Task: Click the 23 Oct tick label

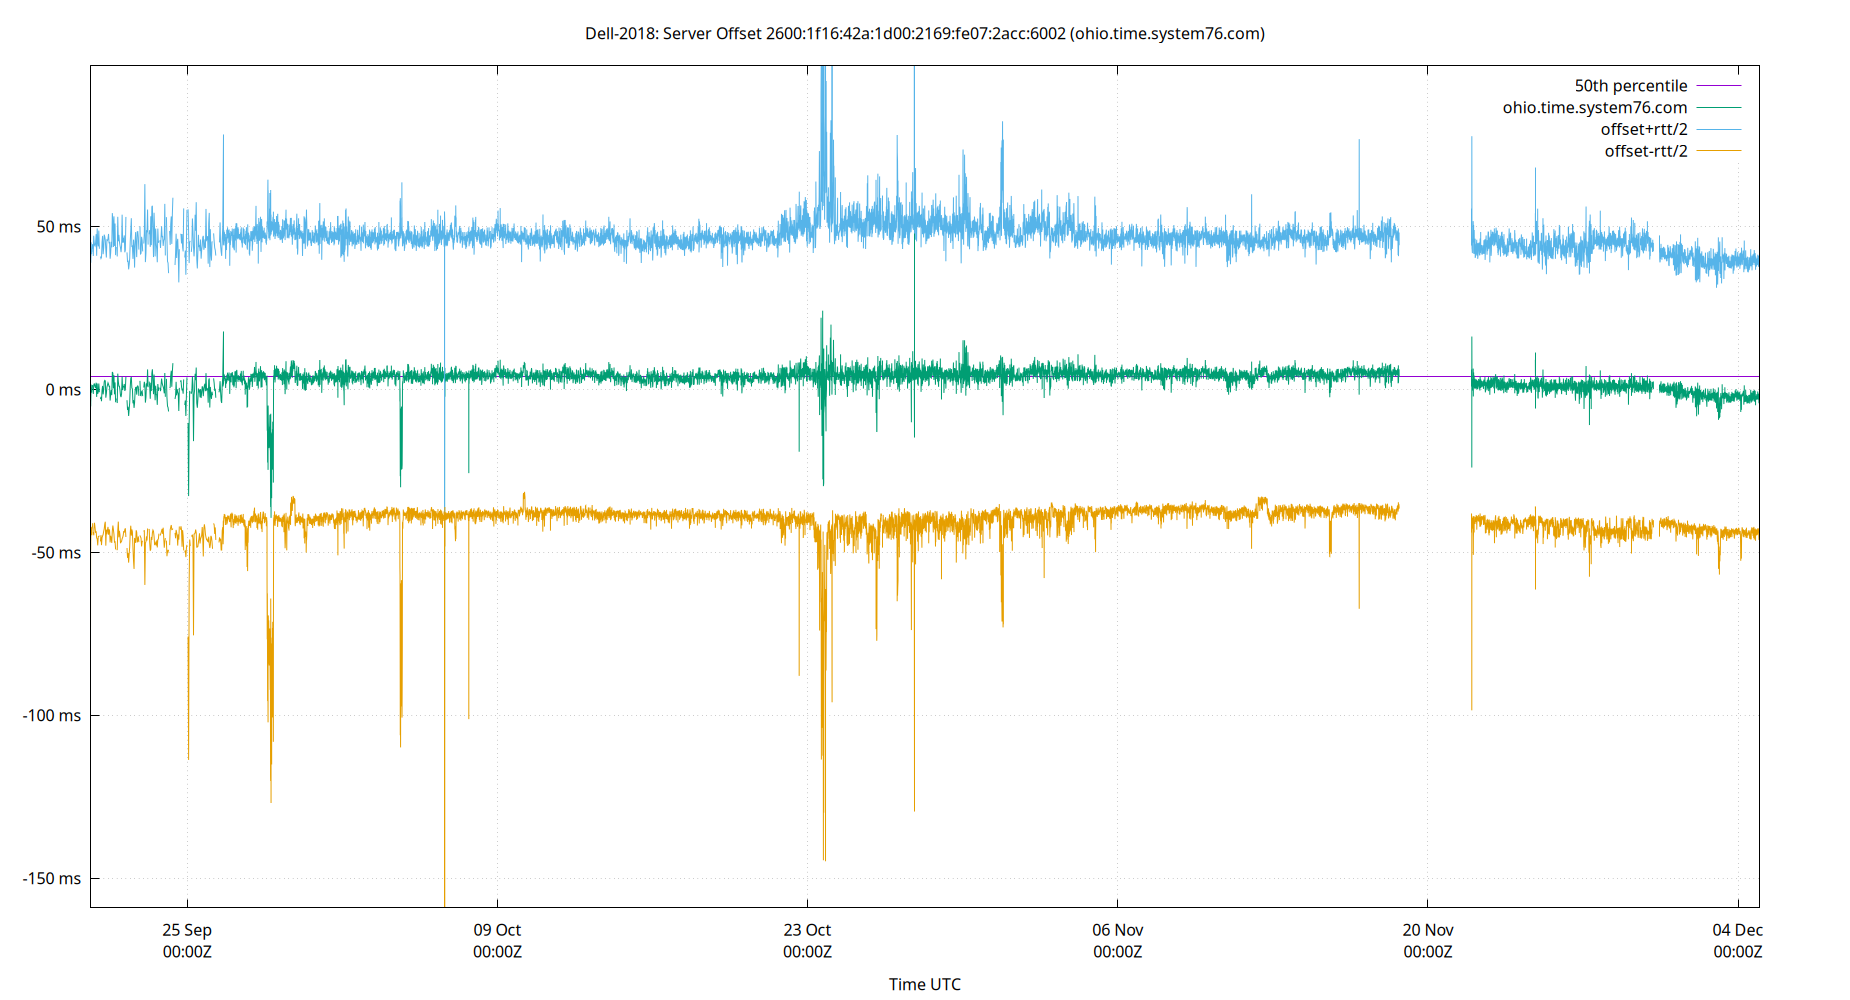Action: point(808,930)
